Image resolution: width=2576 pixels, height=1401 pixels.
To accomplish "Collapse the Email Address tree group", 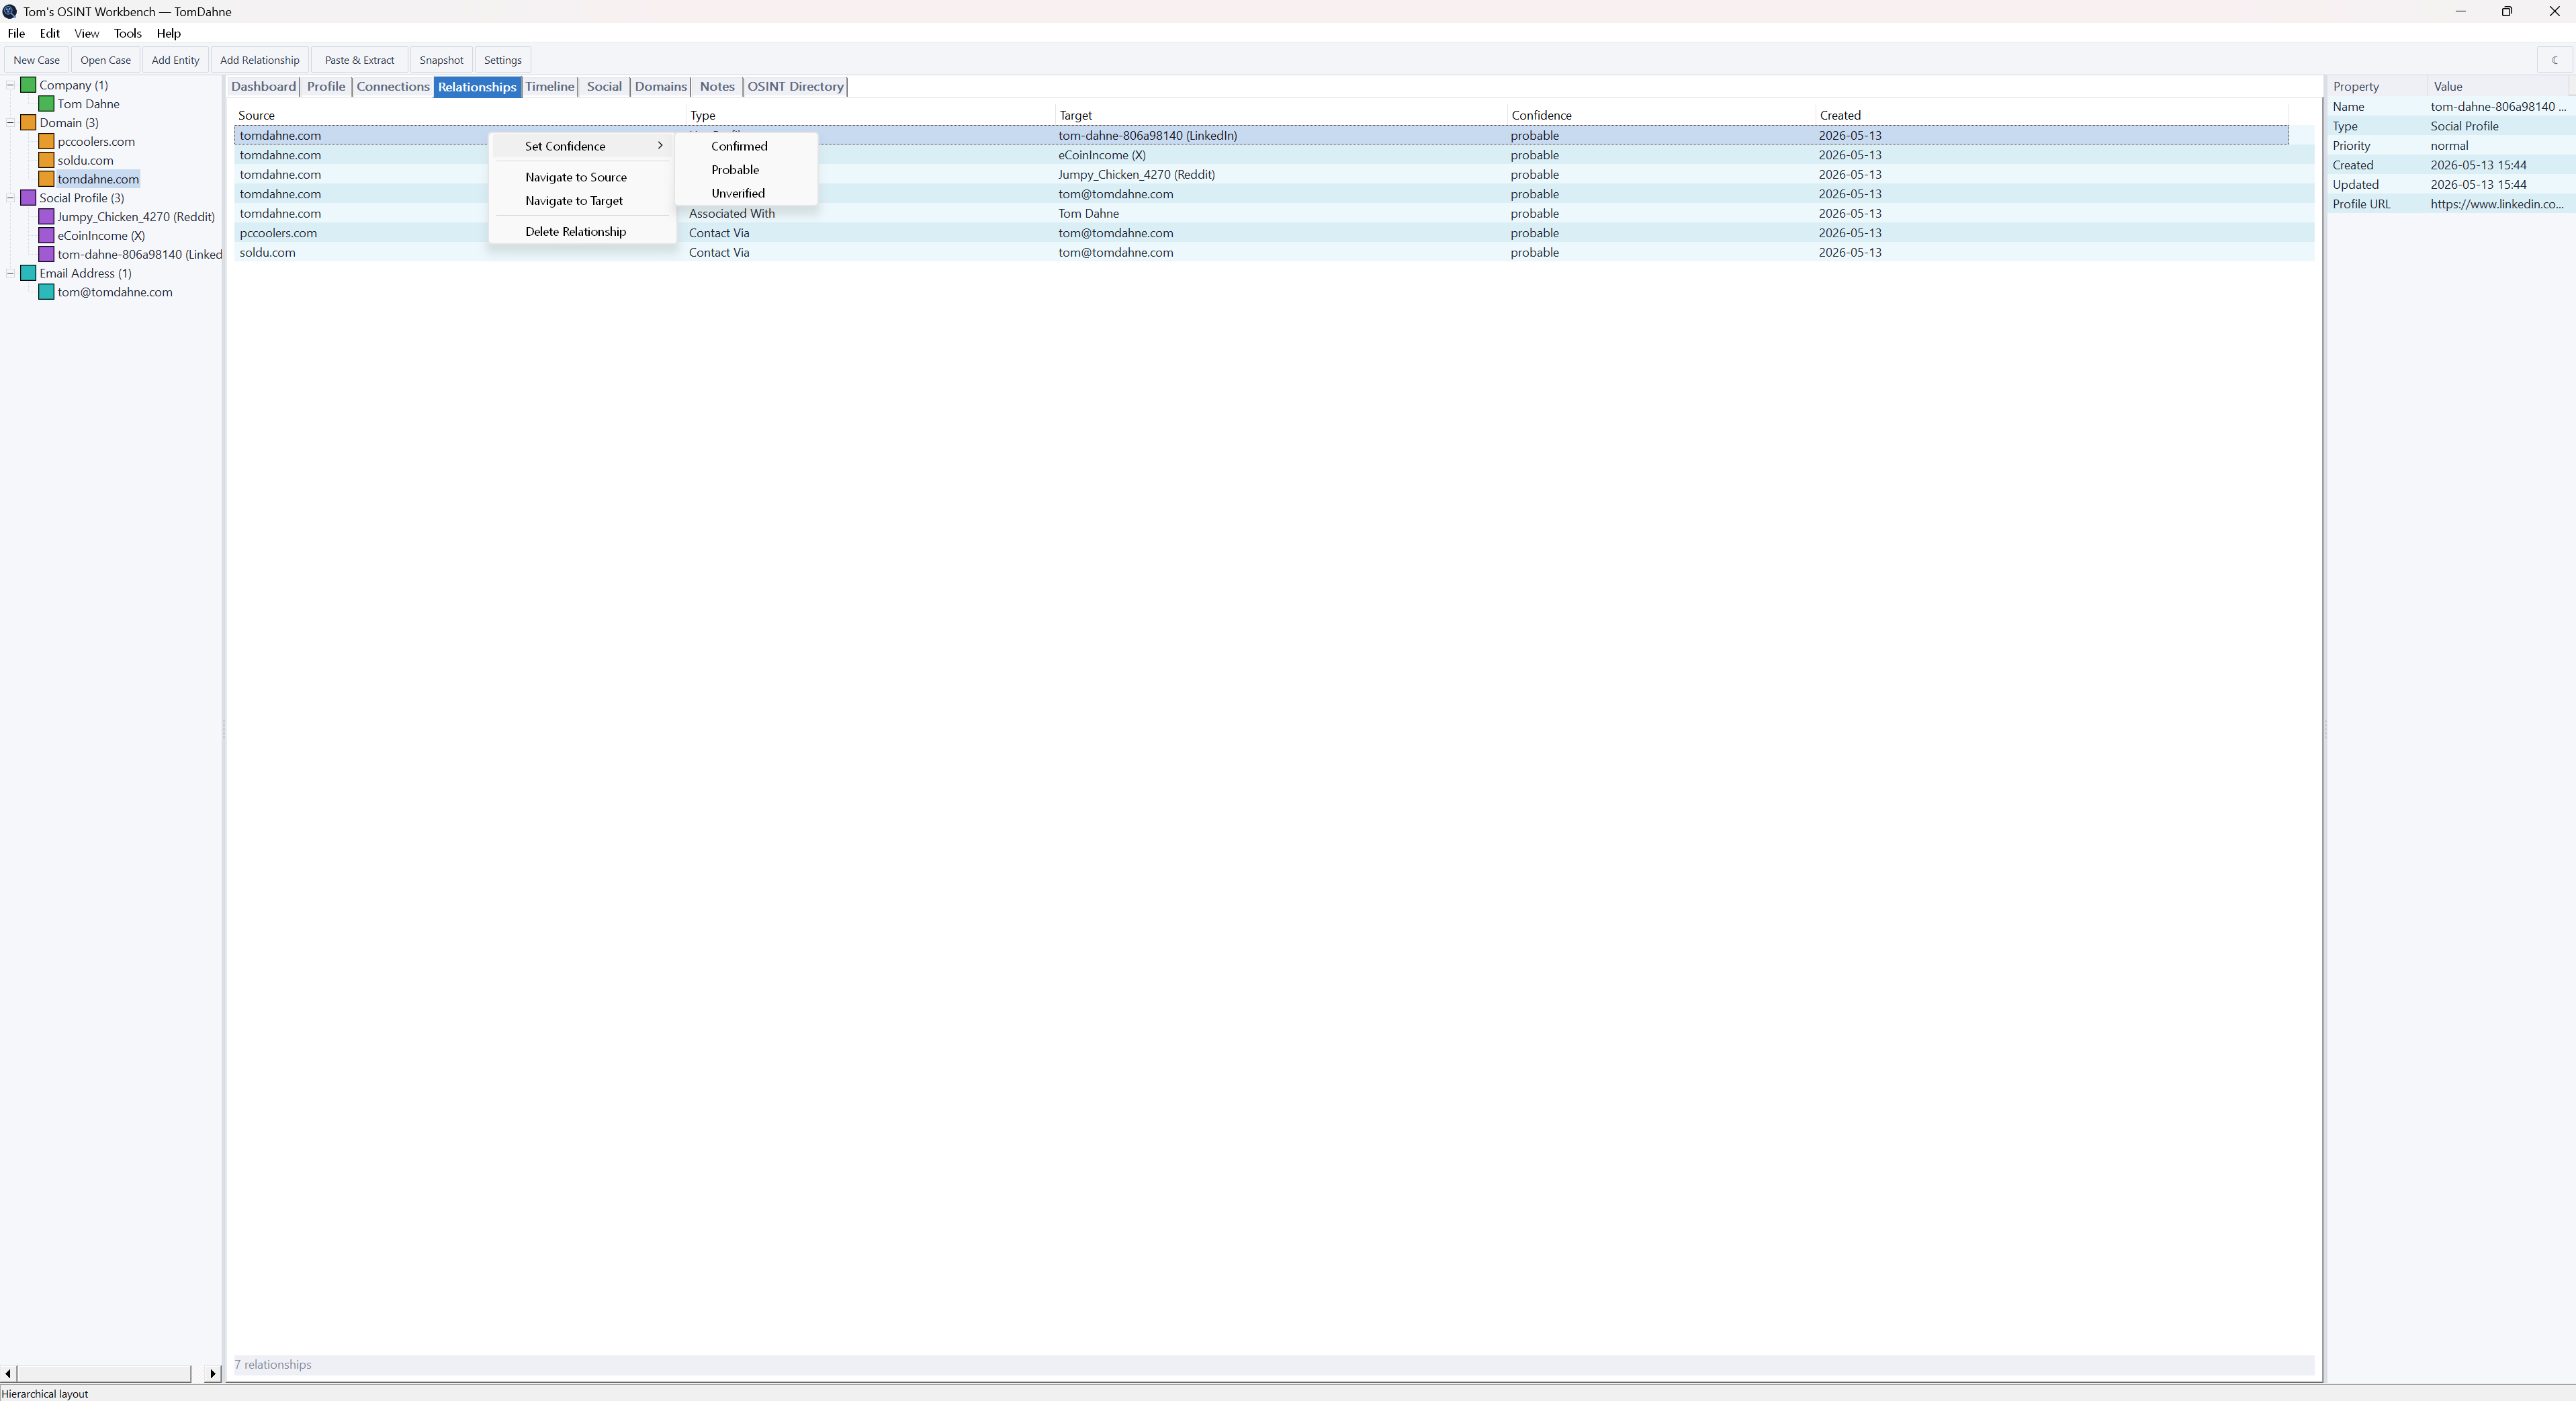I will 10,273.
